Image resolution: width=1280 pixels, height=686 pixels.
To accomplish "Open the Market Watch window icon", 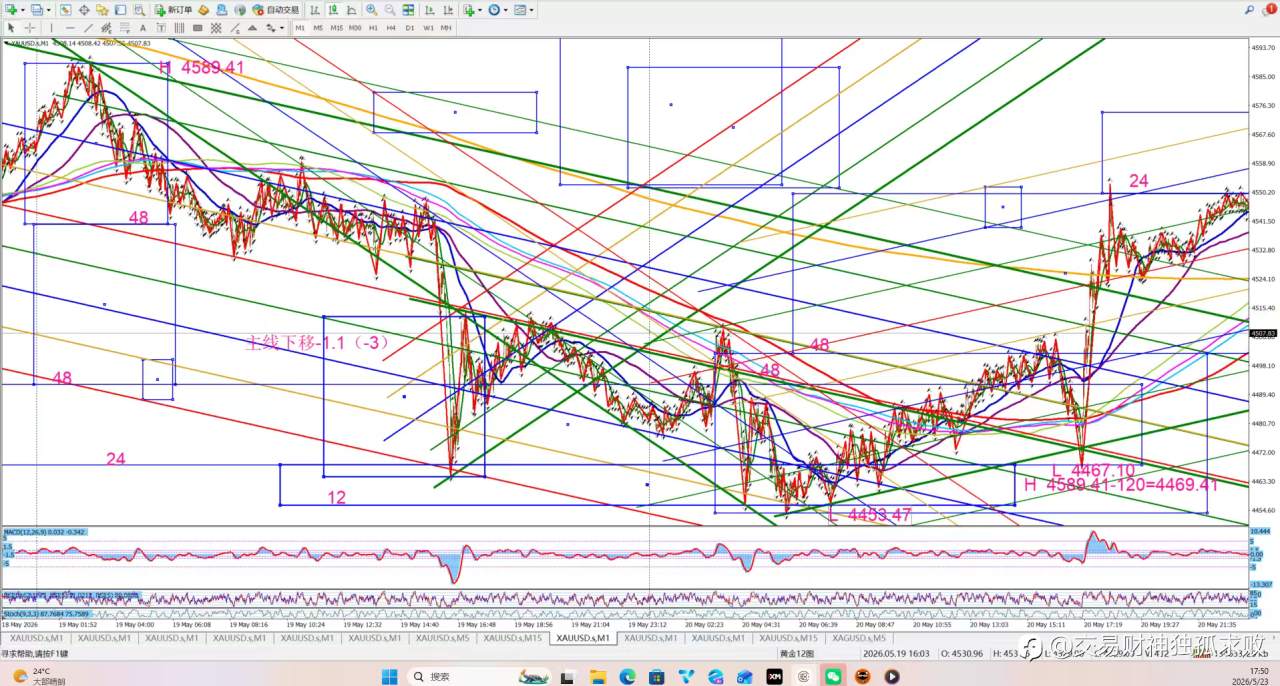I will tap(65, 10).
